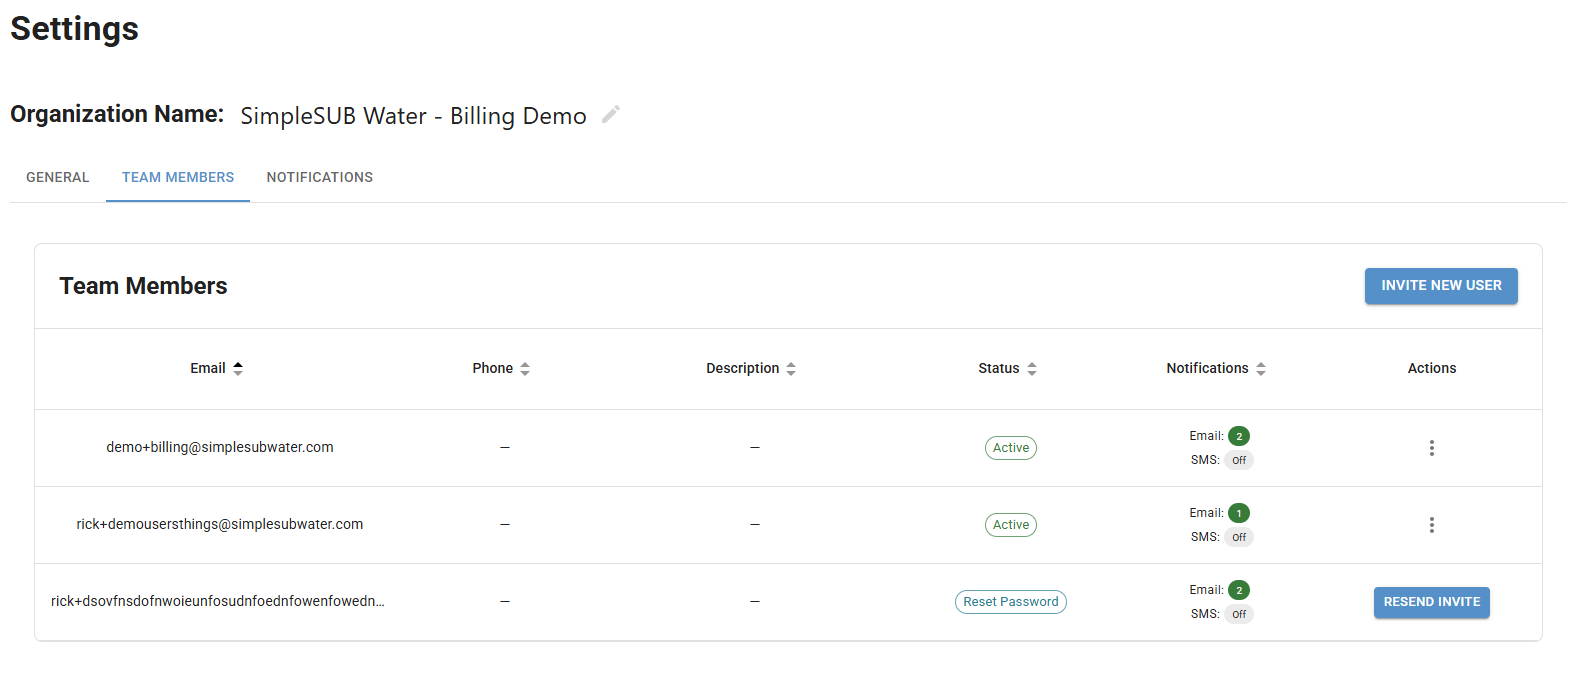Click organization name SimpleSUB Water - Billing Demo
The width and height of the screenshot is (1575, 689).
click(413, 116)
